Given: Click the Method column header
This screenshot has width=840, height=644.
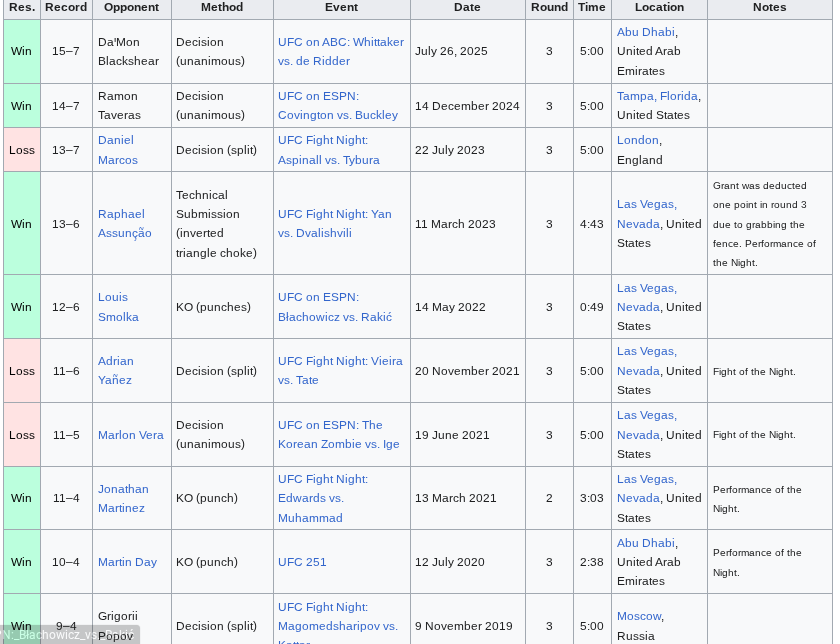Looking at the screenshot, I should tap(222, 8).
